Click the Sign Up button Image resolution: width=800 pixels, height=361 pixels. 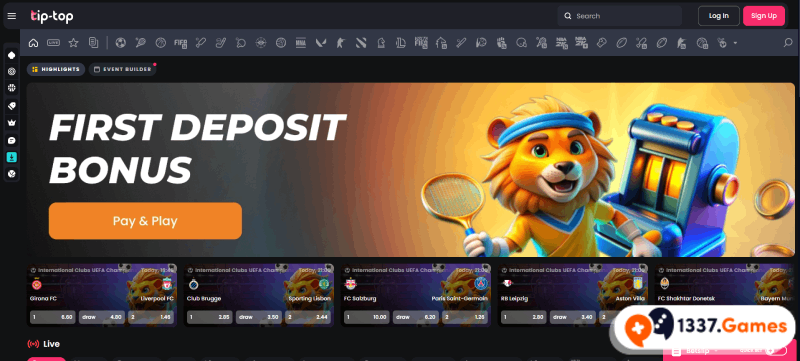coord(764,16)
